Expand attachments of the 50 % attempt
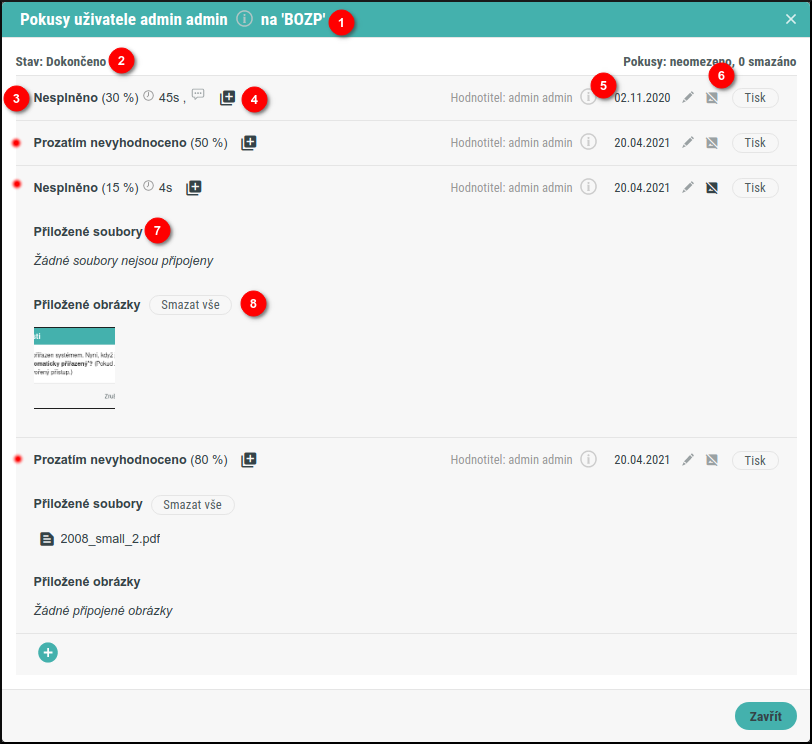 click(x=249, y=143)
